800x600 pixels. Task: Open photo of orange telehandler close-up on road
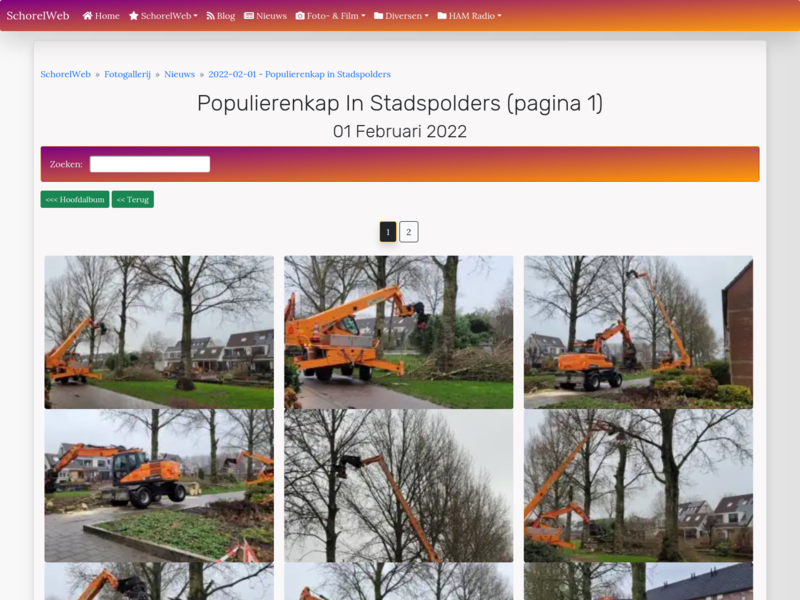point(398,332)
